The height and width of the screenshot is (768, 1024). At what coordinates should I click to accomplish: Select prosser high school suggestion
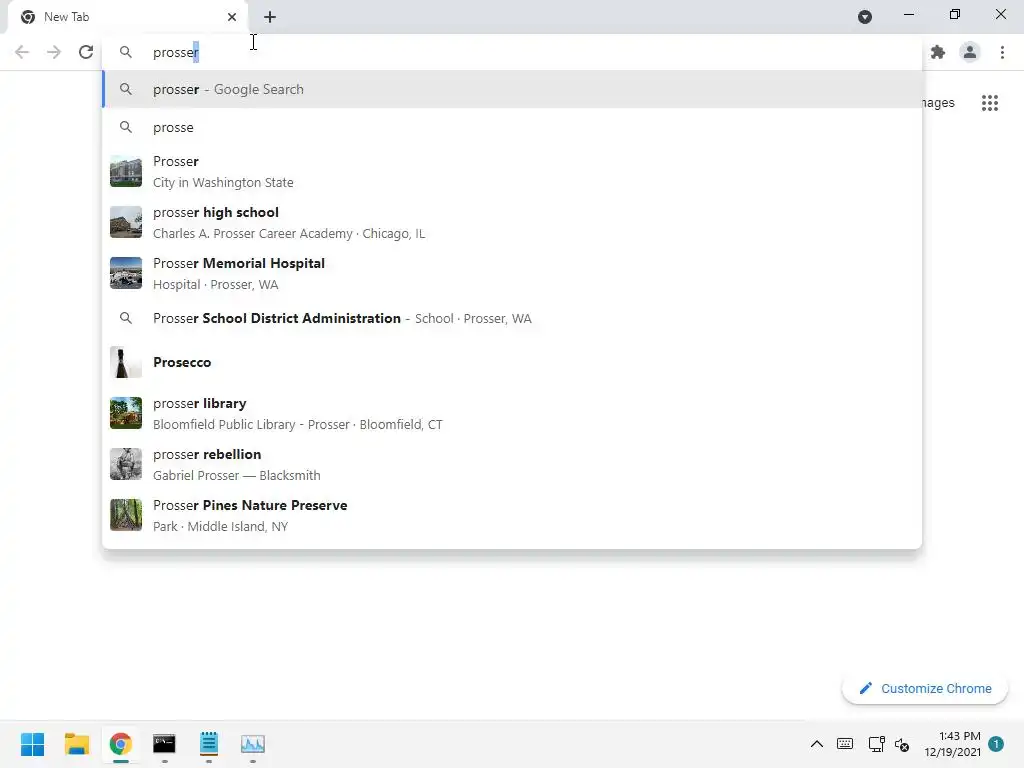pos(512,223)
